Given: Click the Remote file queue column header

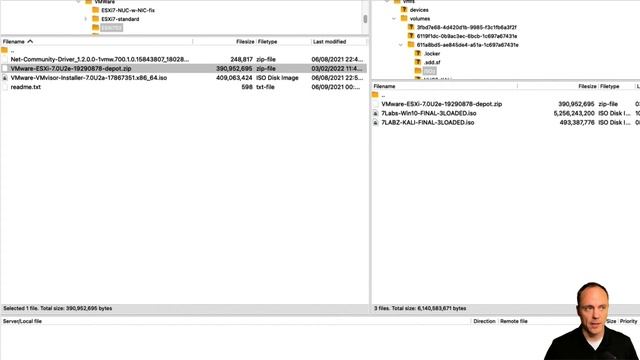Looking at the screenshot, I should 514,321.
